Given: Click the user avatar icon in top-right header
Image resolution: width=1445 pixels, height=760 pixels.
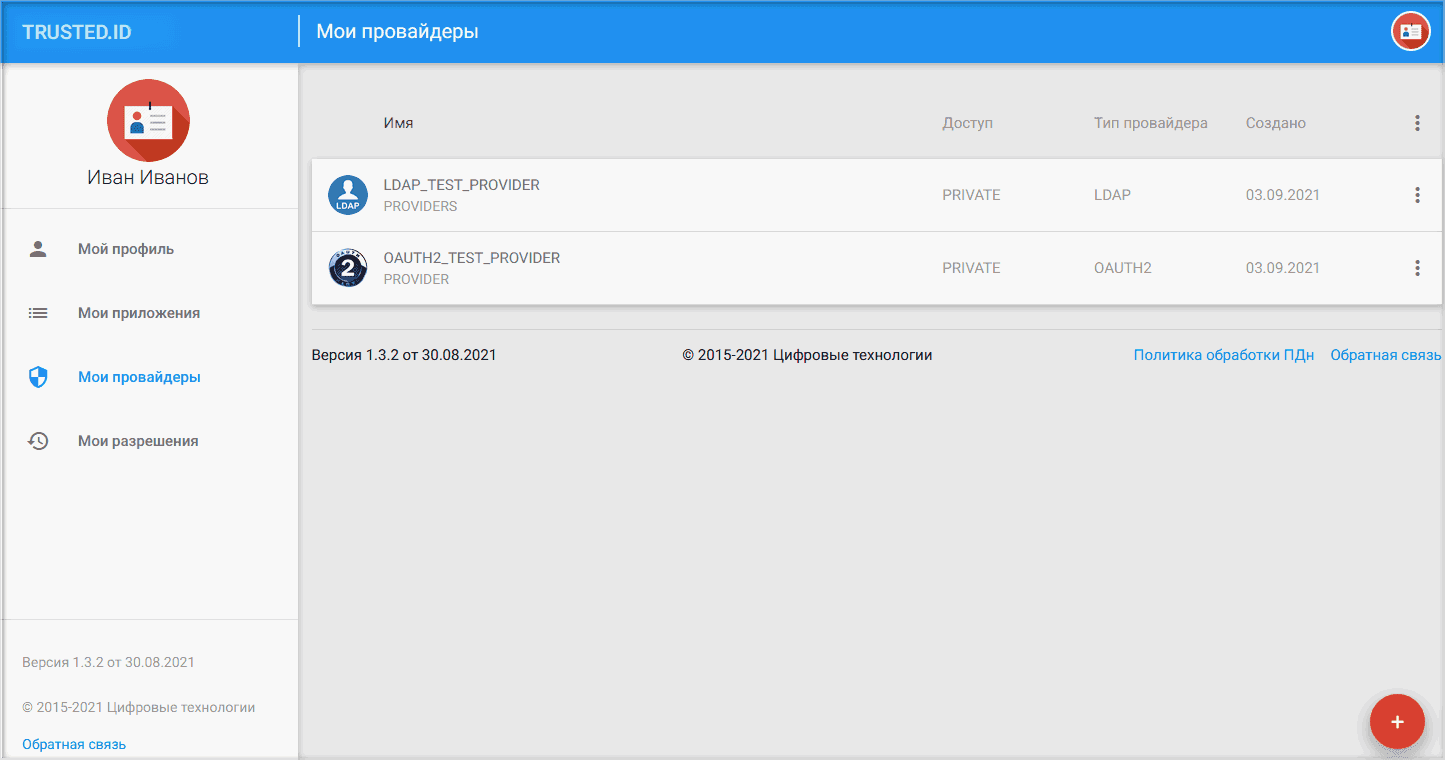Looking at the screenshot, I should point(1411,32).
